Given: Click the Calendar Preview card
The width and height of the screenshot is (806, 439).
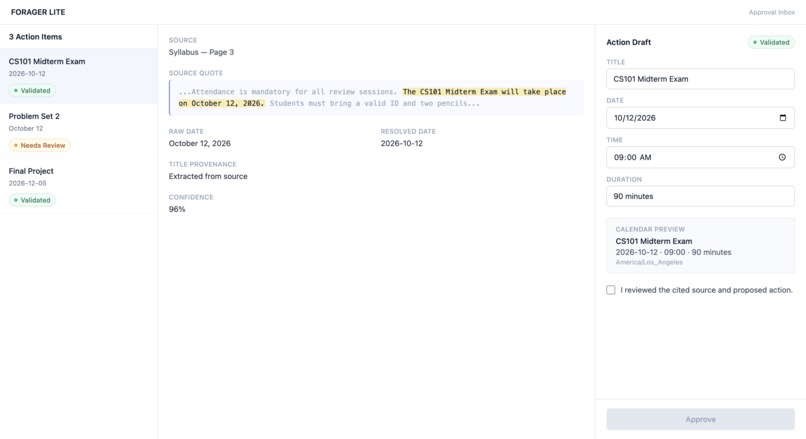Looking at the screenshot, I should (x=700, y=246).
